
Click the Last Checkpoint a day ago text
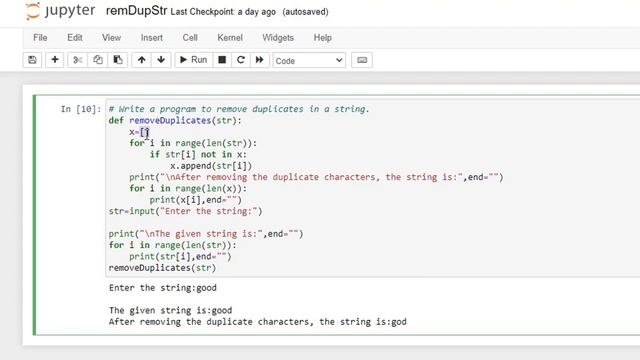pos(223,12)
